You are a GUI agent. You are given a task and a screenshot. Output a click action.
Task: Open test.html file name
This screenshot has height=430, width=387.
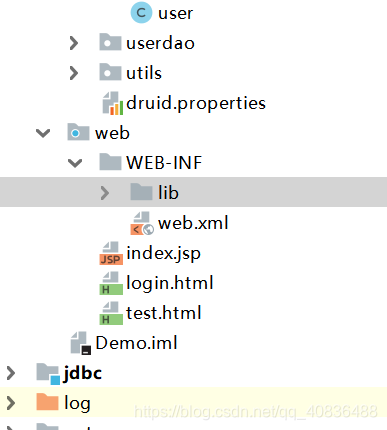click(x=164, y=313)
